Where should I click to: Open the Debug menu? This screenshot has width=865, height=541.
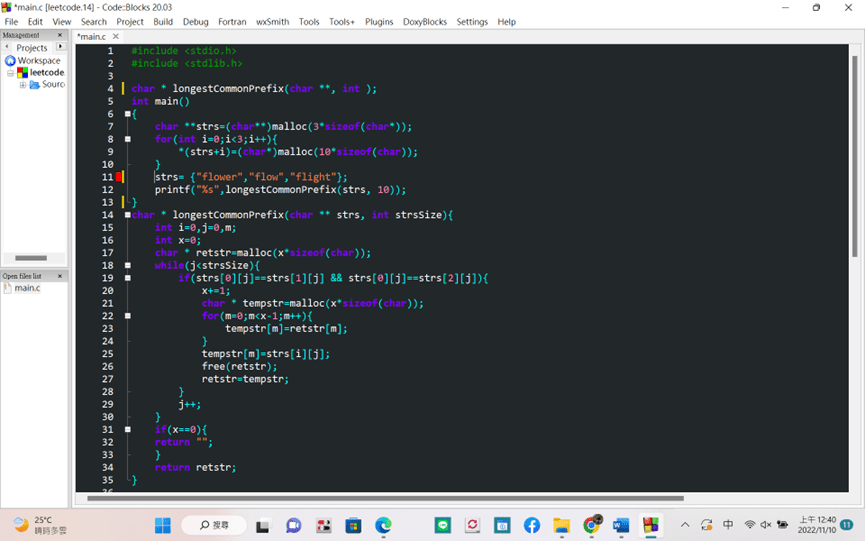tap(196, 21)
